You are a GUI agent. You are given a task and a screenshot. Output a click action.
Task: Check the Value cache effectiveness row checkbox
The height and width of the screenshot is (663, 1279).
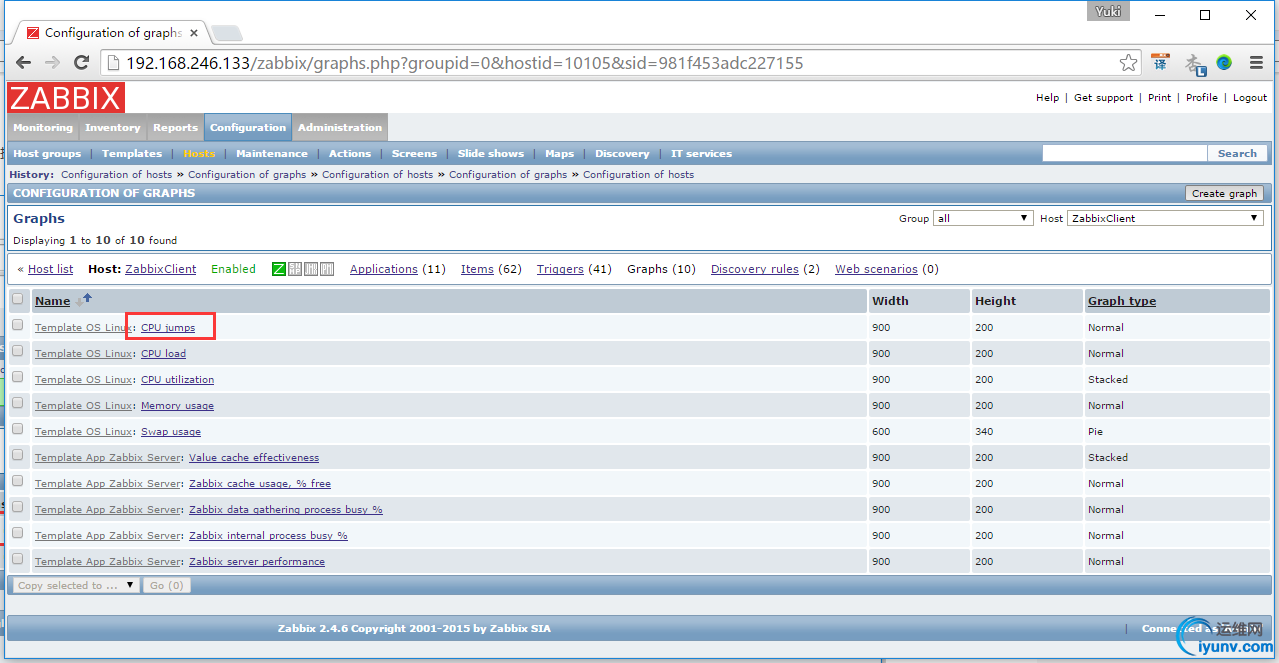click(x=17, y=455)
